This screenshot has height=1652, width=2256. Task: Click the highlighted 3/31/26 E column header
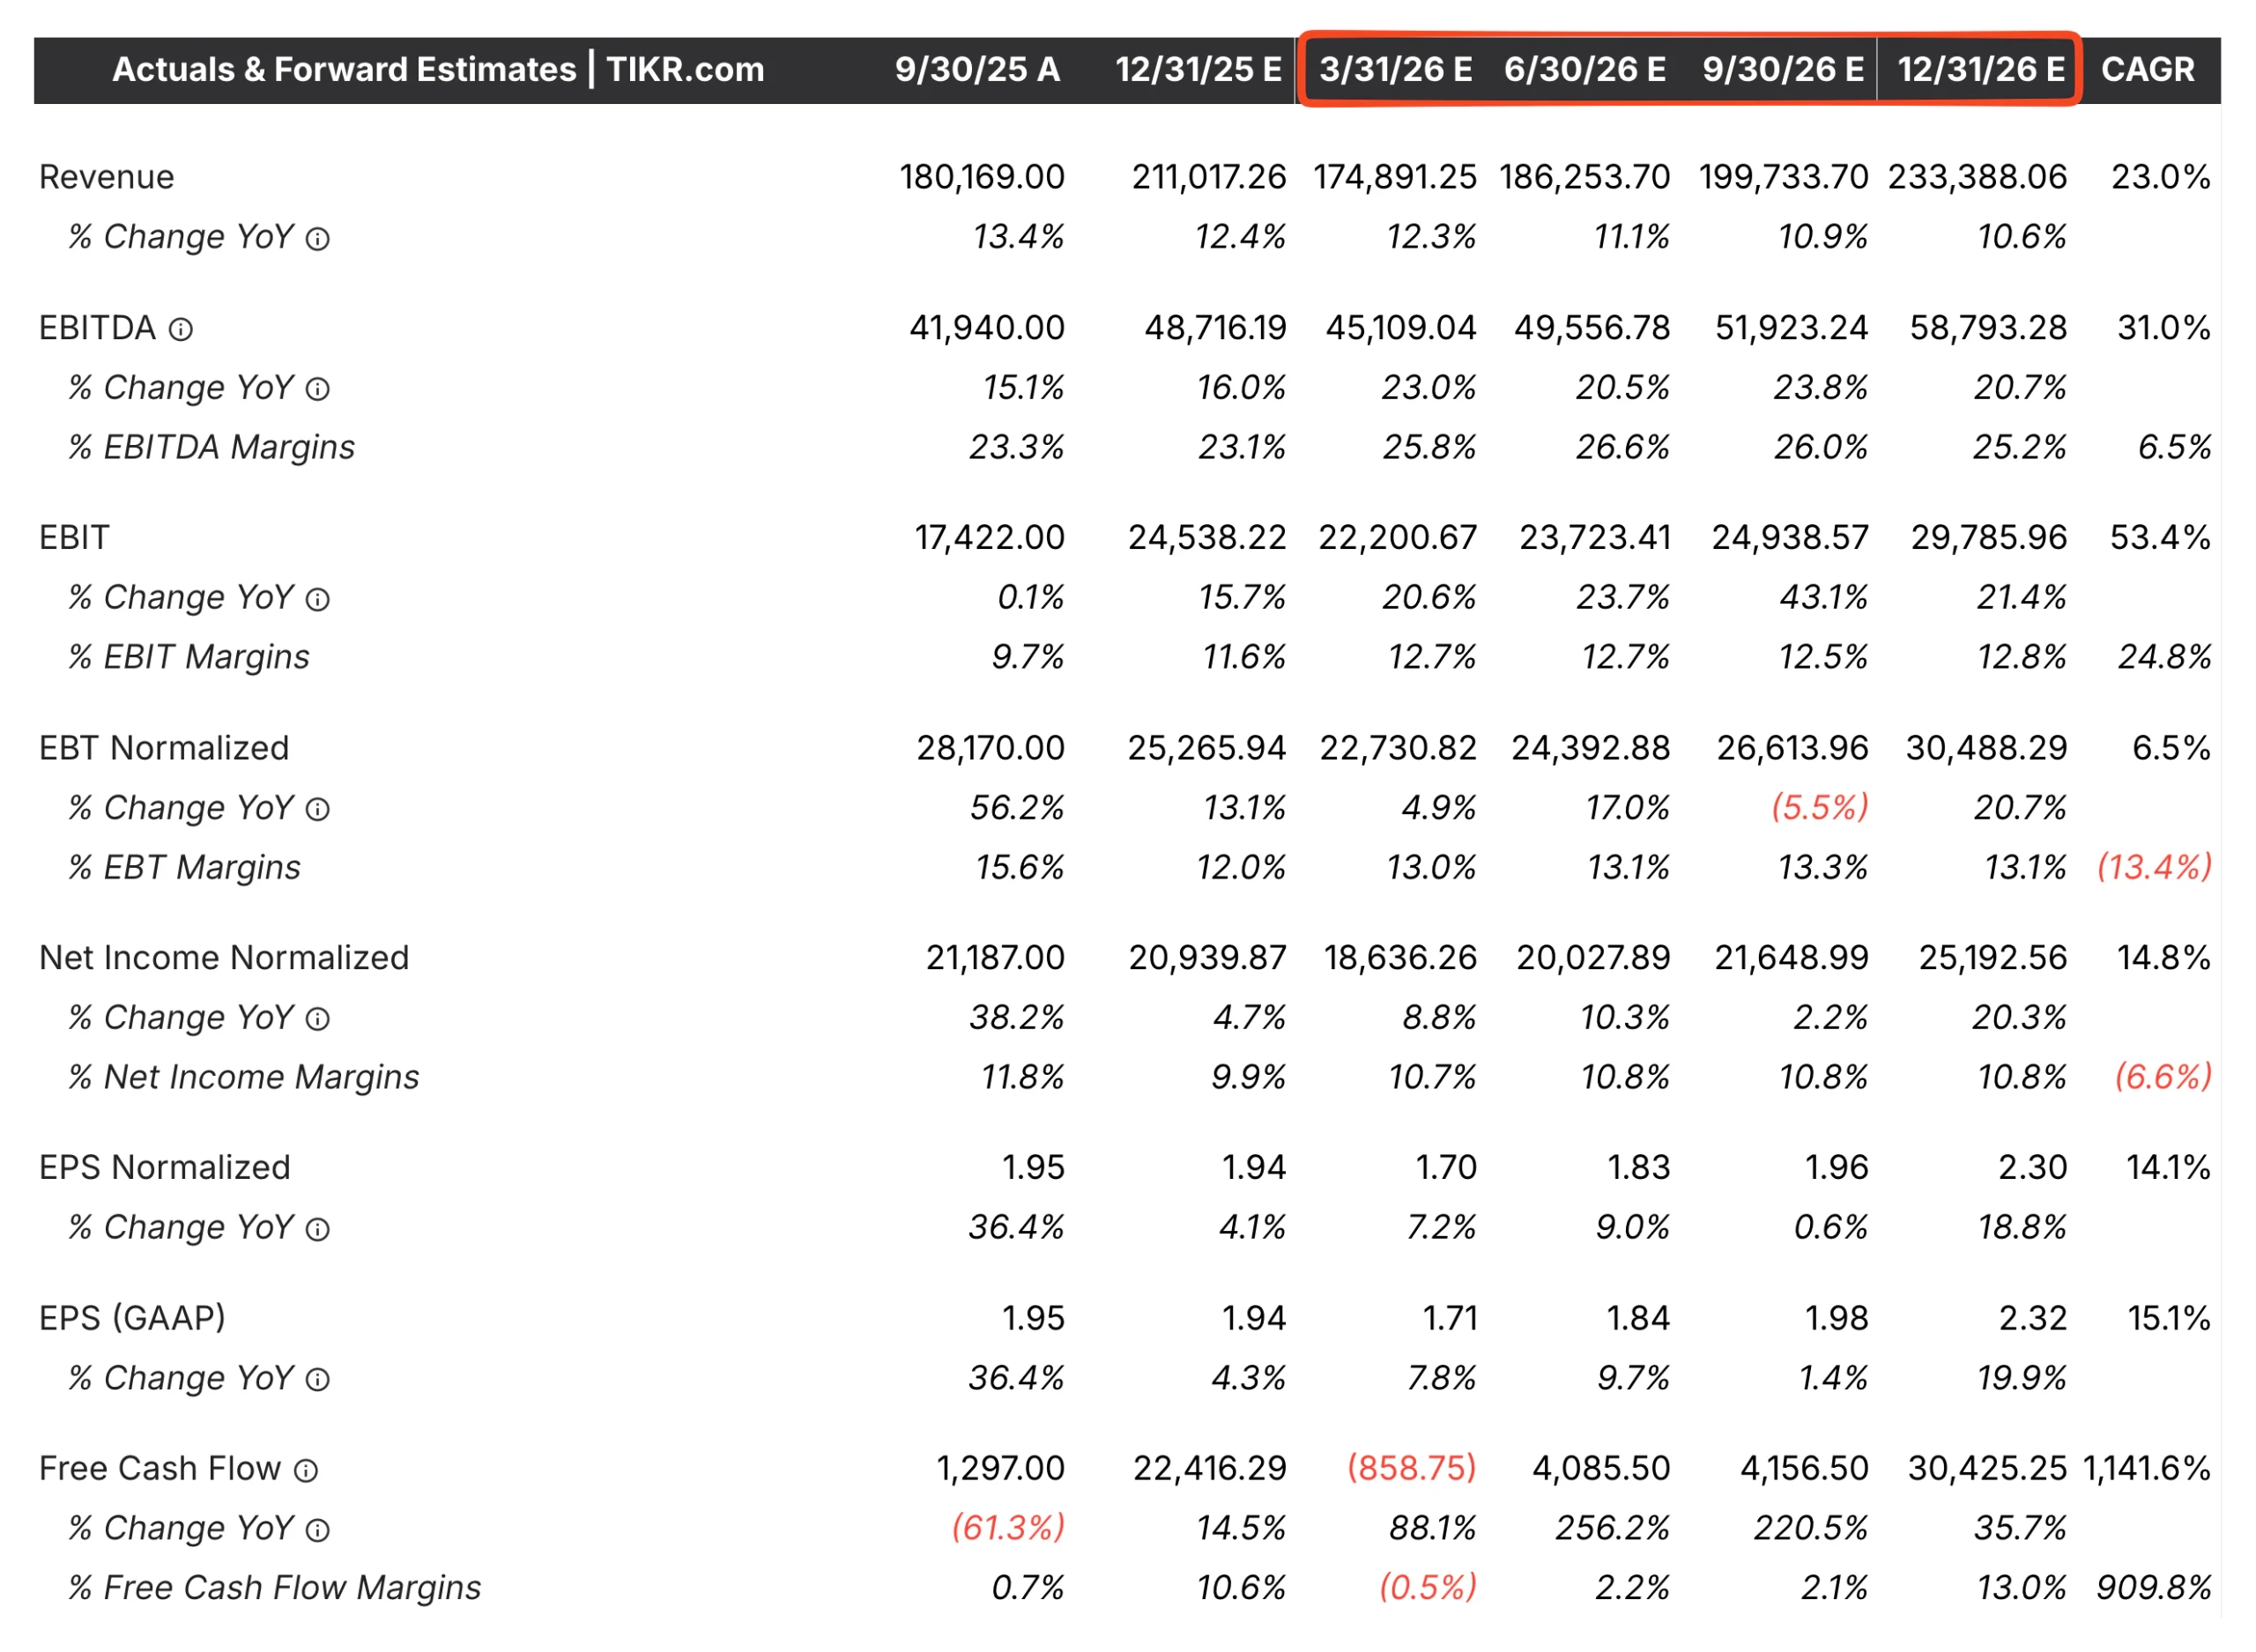click(1396, 70)
